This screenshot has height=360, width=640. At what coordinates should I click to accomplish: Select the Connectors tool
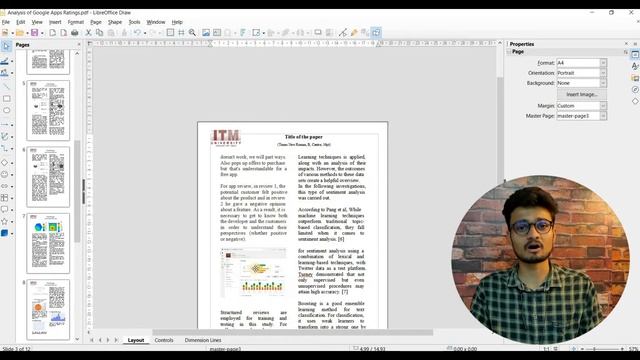coord(5,148)
